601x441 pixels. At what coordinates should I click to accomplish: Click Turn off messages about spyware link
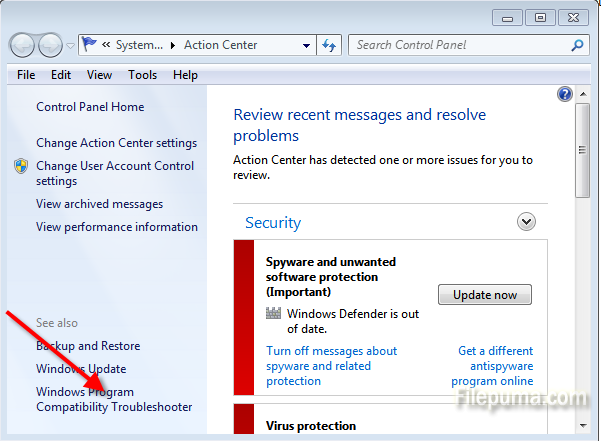331,366
